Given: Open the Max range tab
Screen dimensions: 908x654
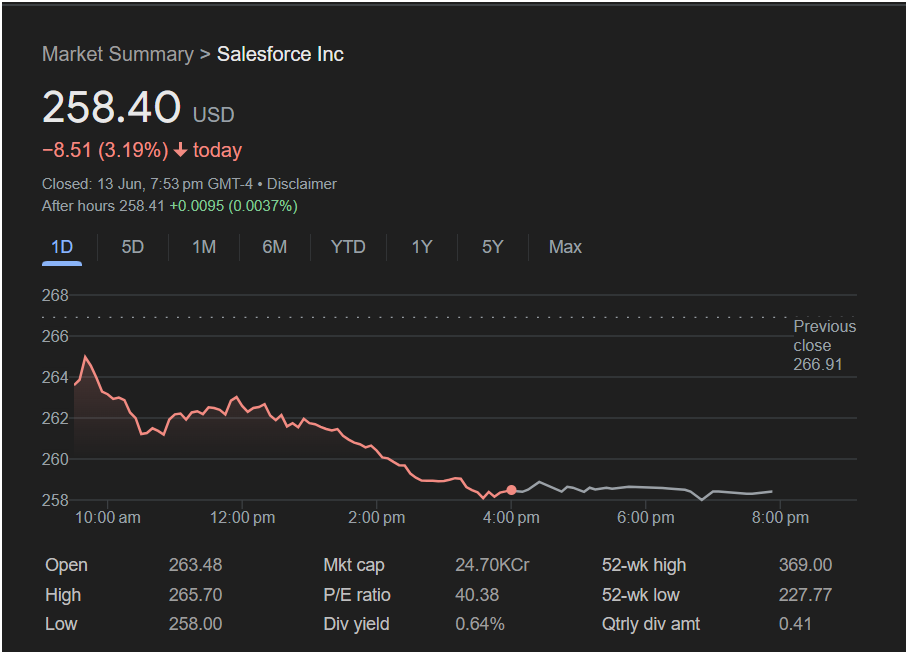Looking at the screenshot, I should (x=565, y=247).
